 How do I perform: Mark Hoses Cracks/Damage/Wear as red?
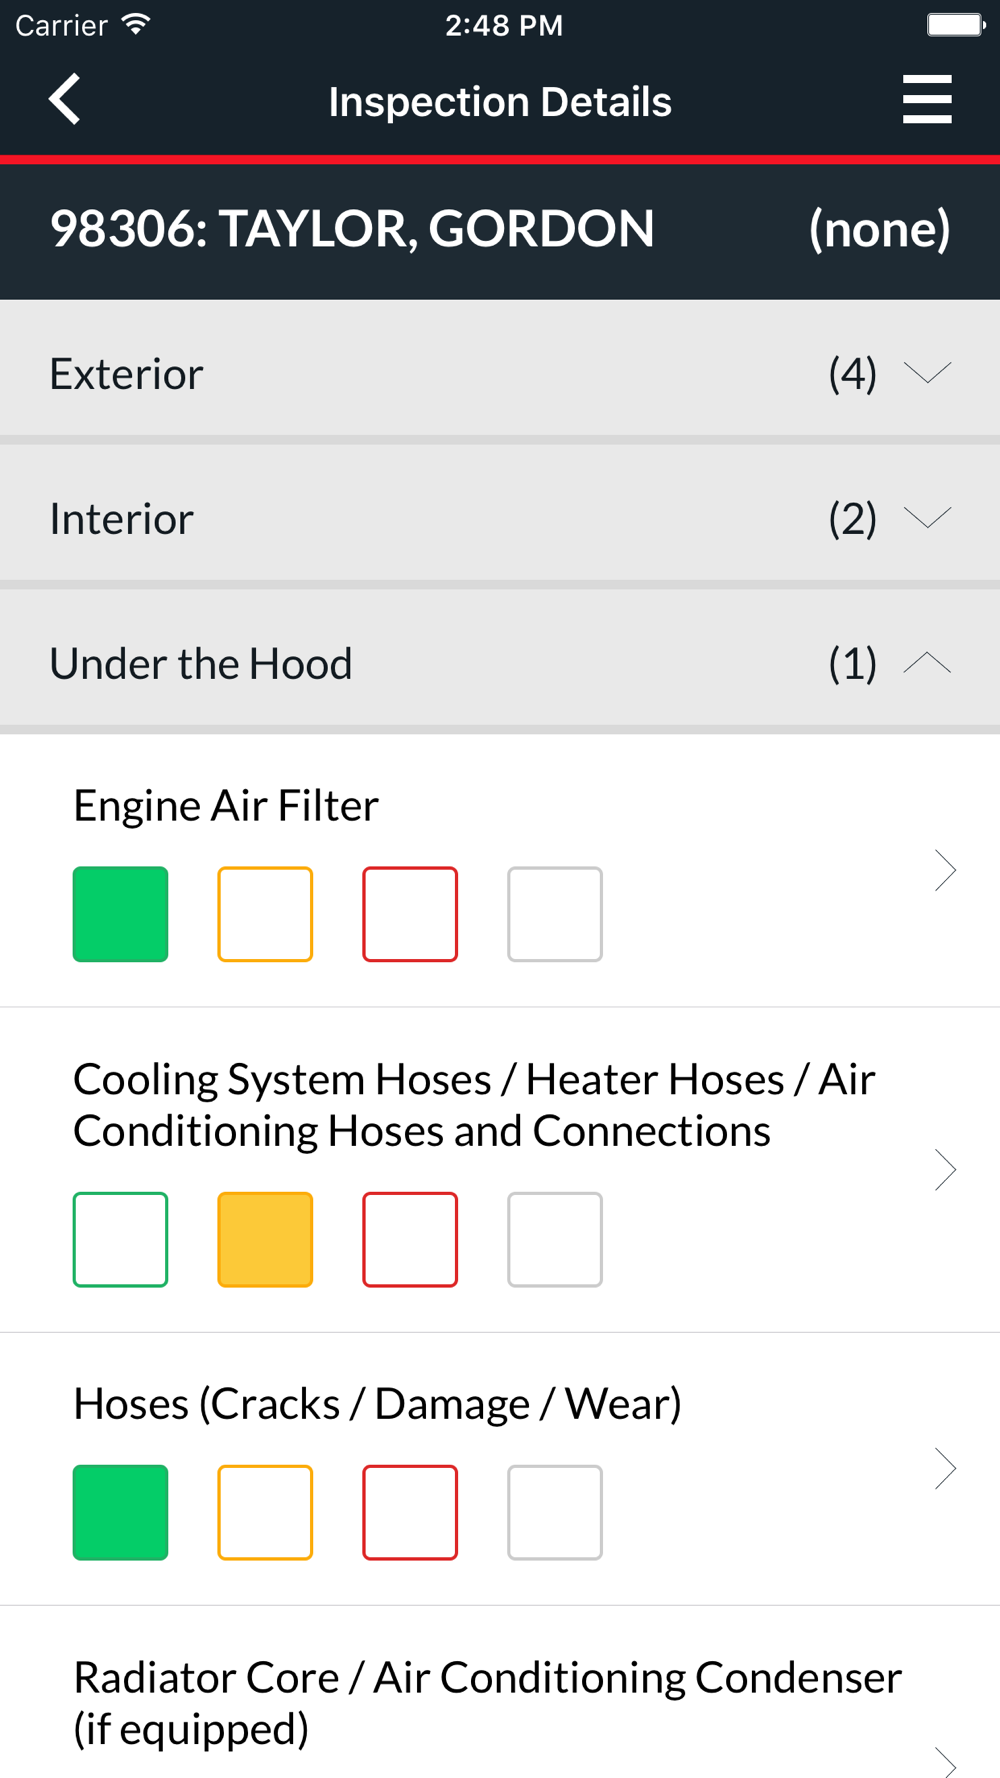click(x=410, y=1512)
